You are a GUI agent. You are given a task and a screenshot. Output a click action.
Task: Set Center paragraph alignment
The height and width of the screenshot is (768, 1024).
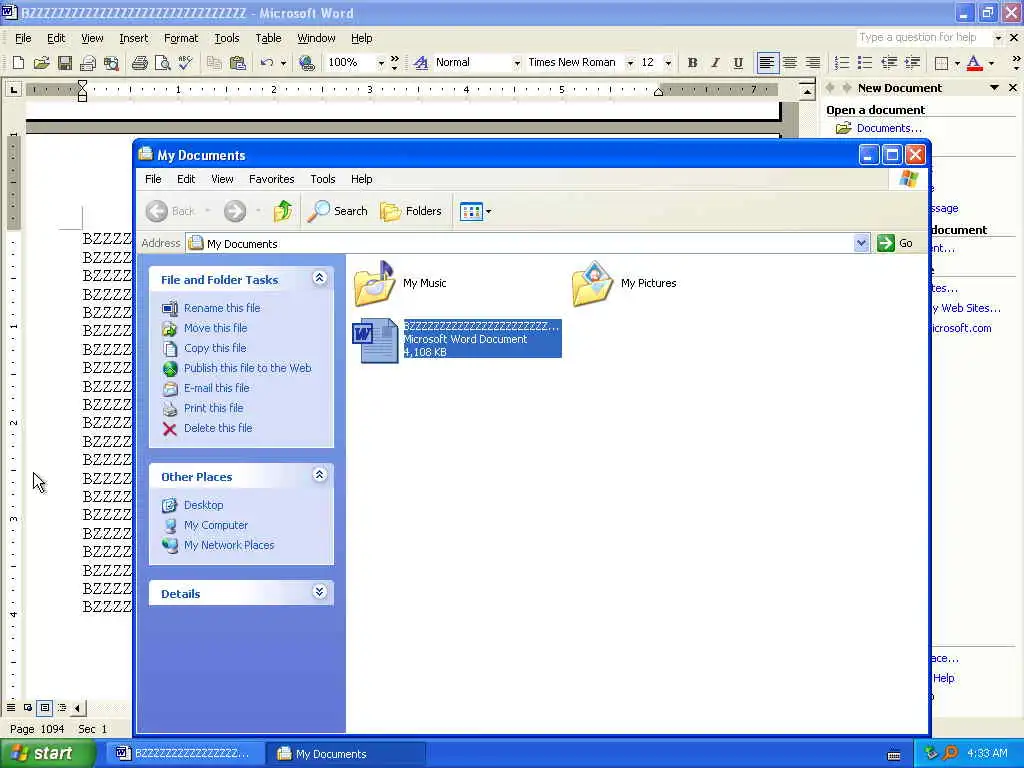(790, 63)
